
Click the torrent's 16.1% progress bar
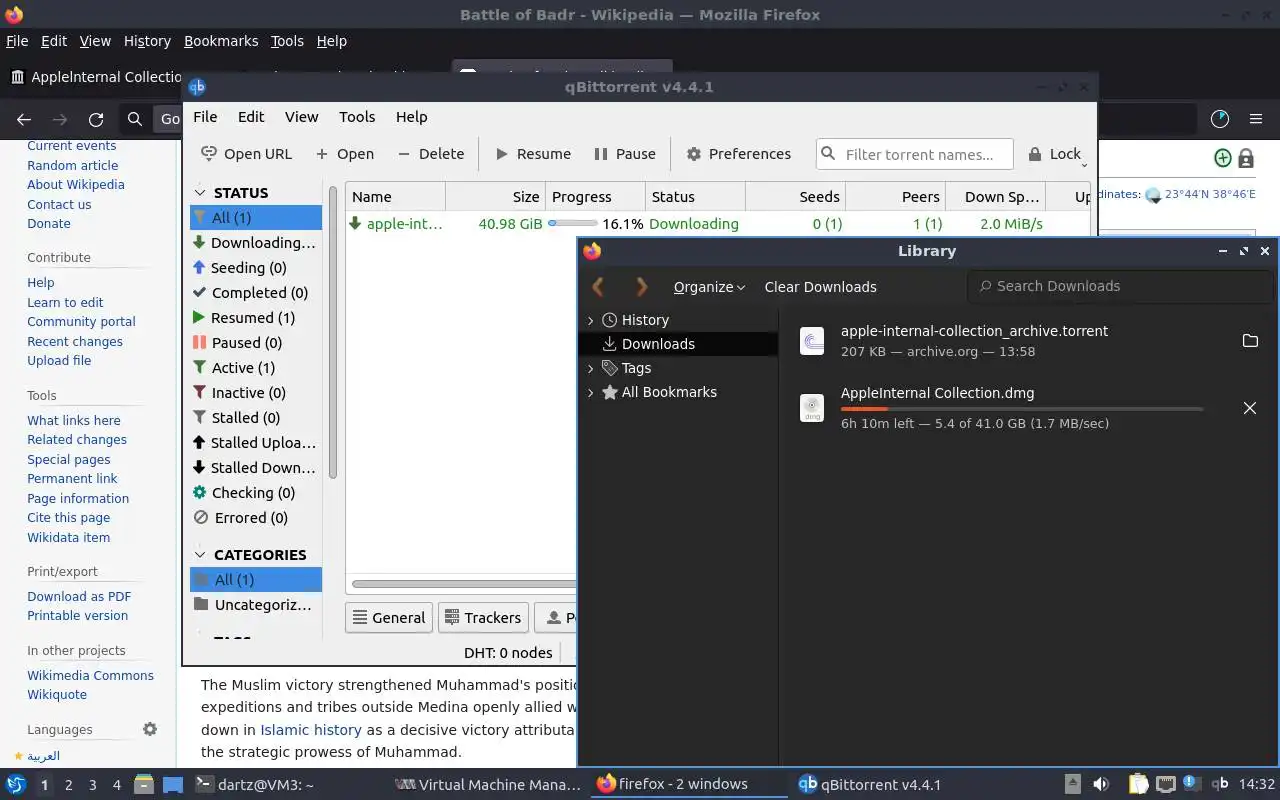[573, 224]
